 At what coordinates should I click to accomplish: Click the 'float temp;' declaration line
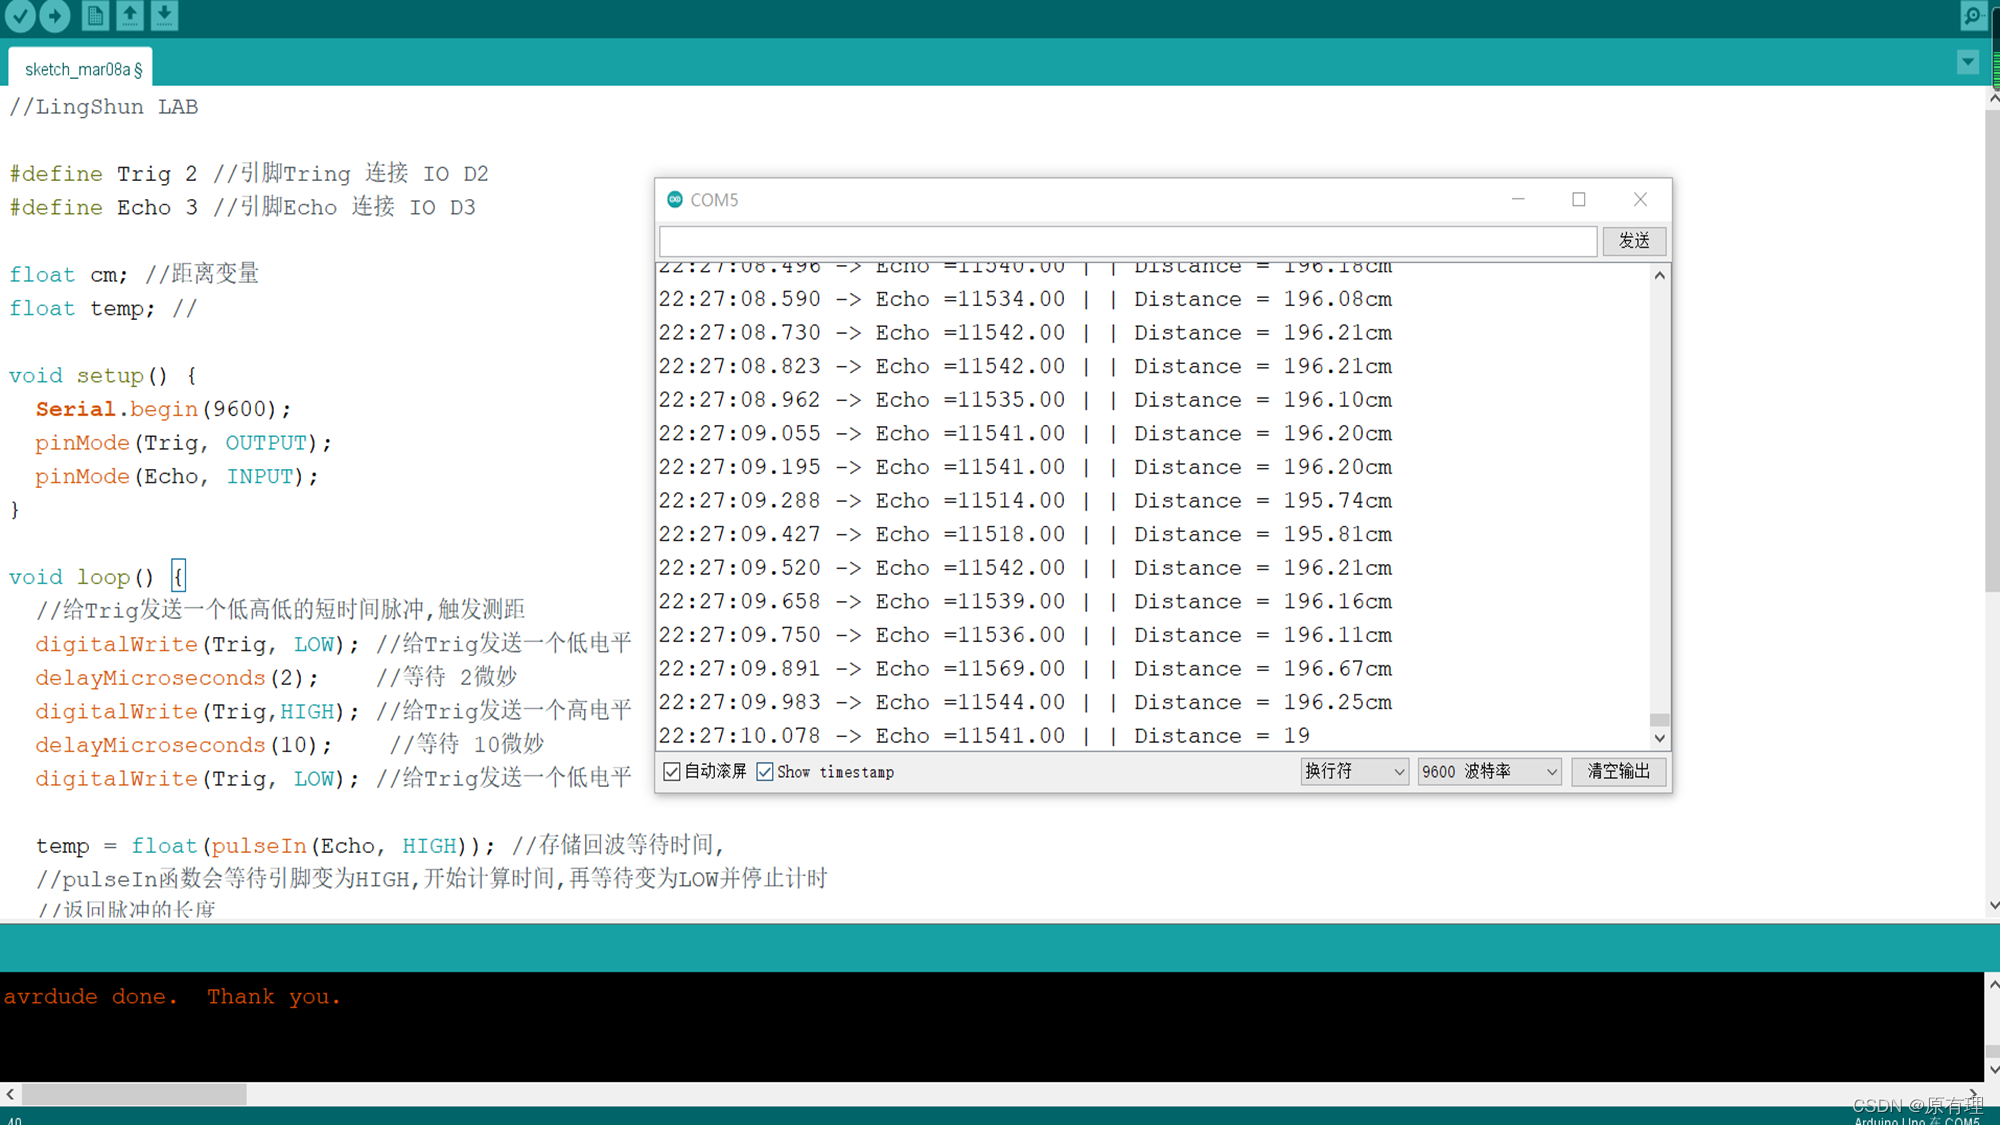[103, 309]
